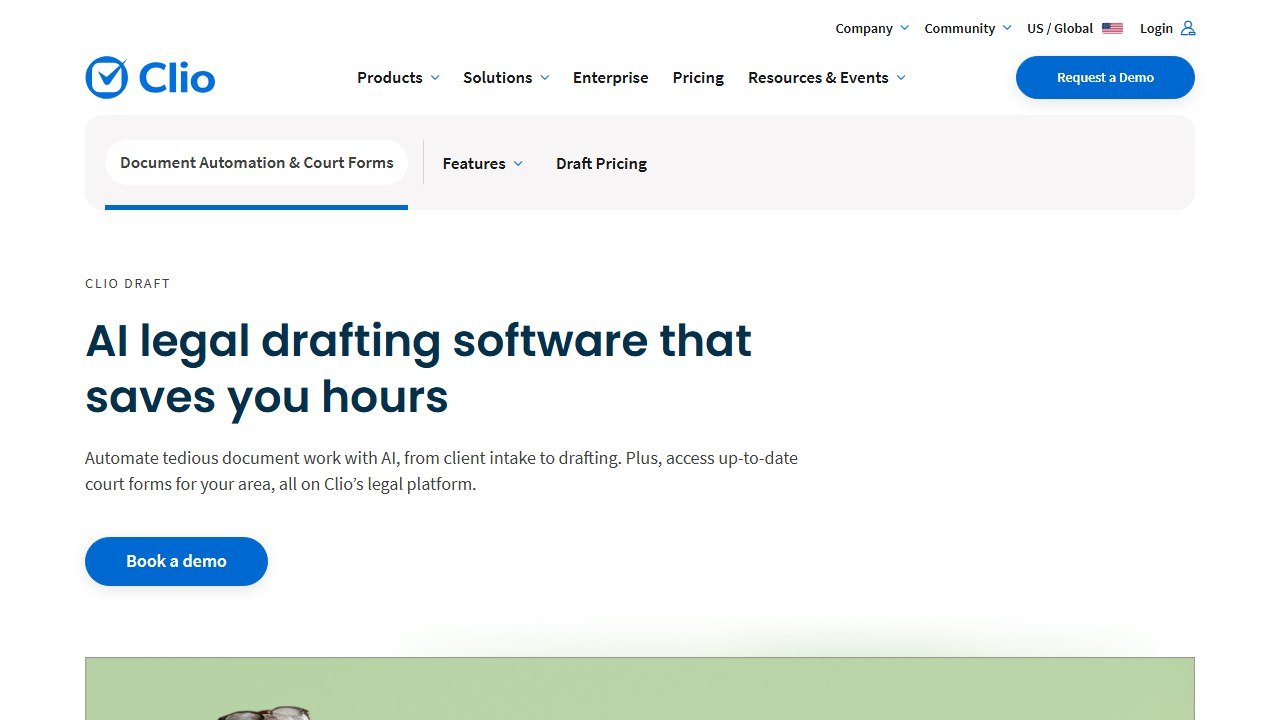Open the Products menu chevron
The height and width of the screenshot is (720, 1280).
(x=435, y=78)
